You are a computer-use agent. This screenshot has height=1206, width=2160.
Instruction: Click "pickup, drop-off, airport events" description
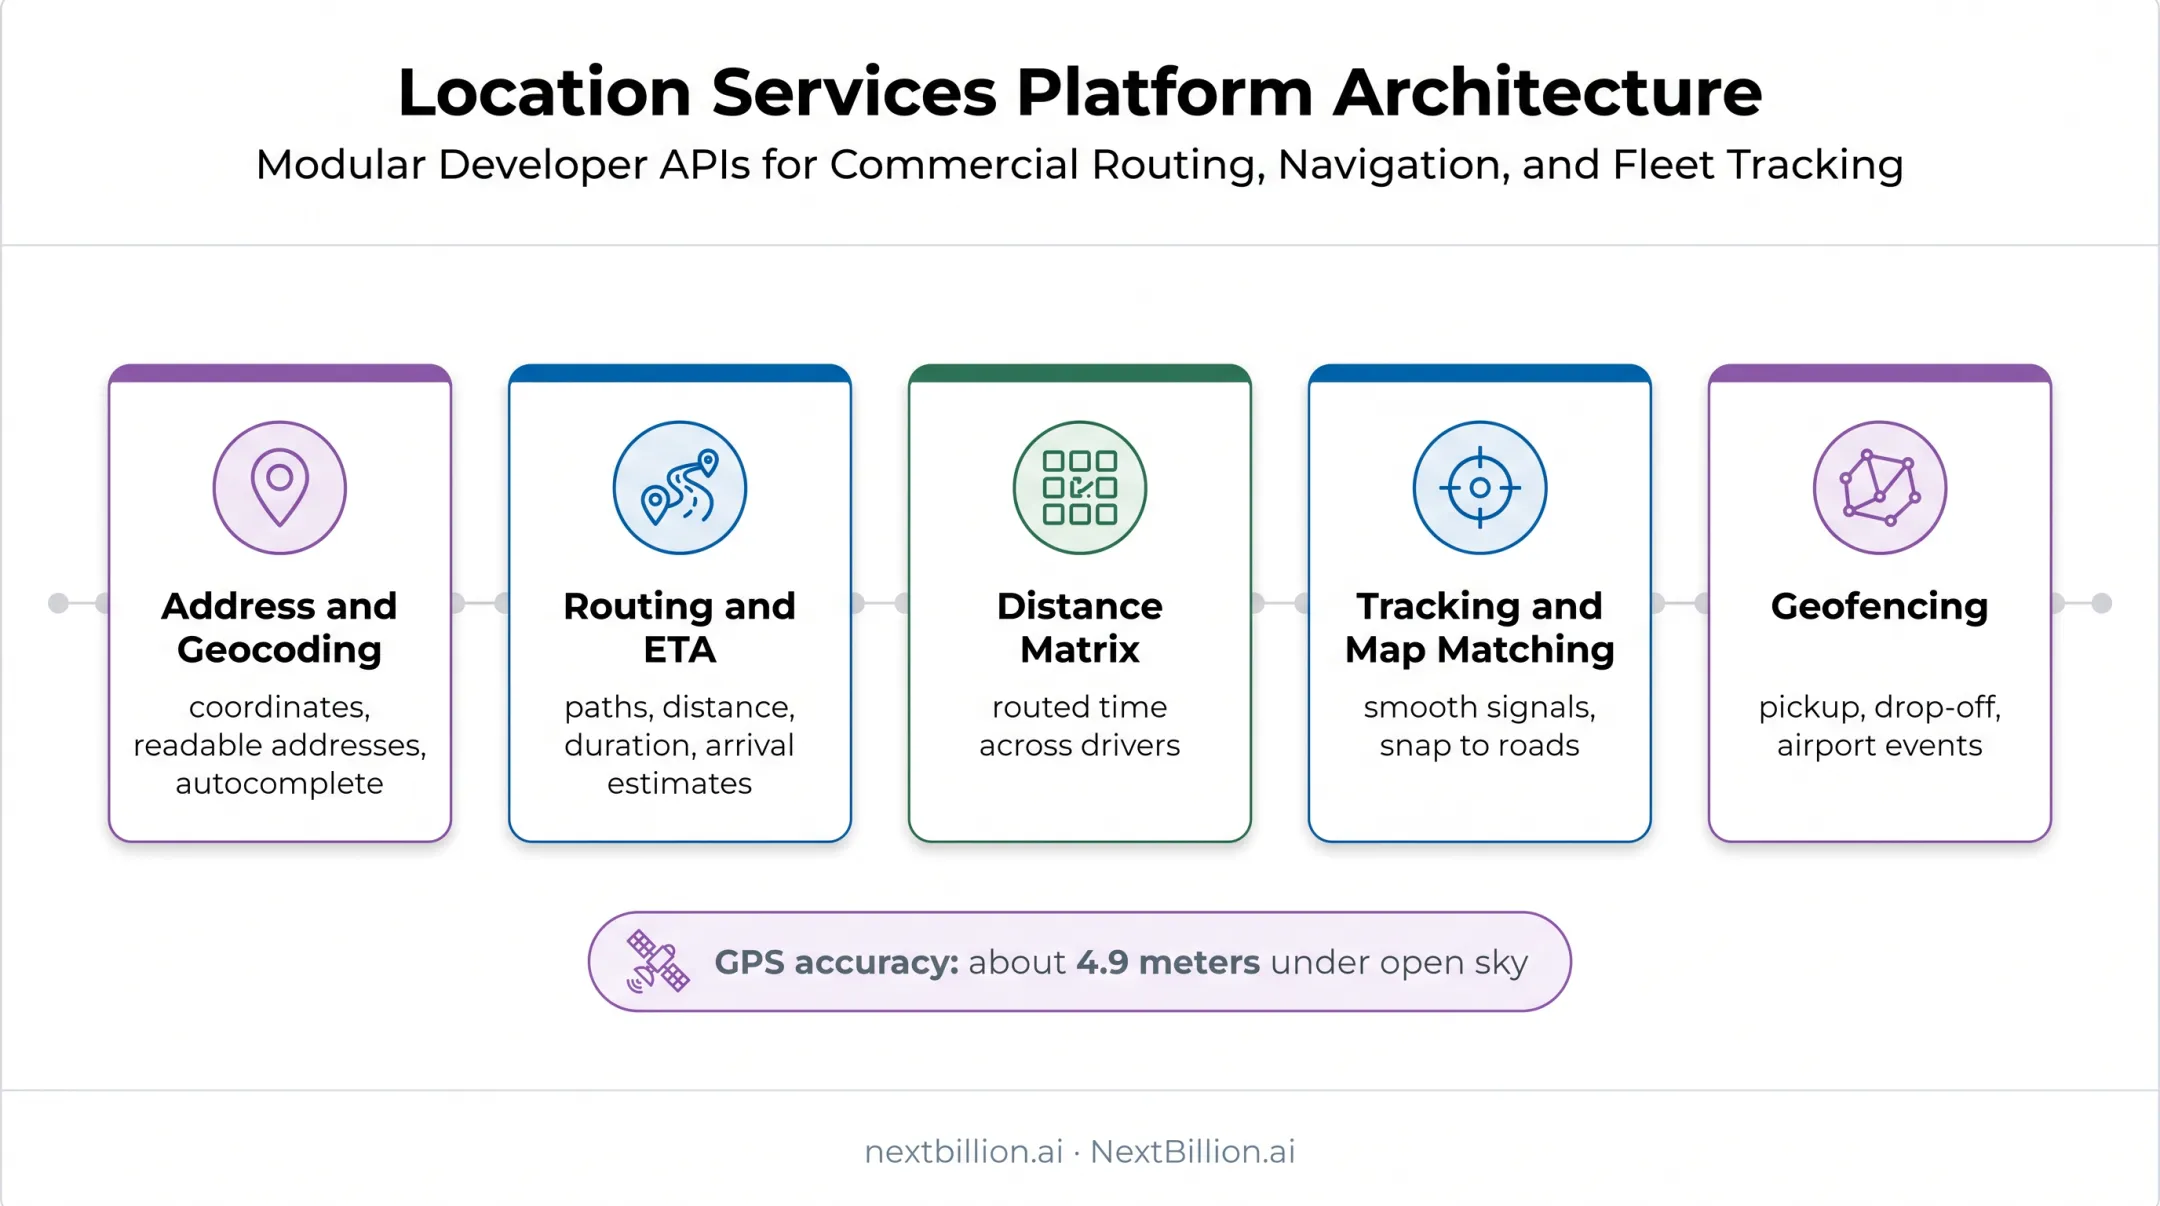[1880, 726]
